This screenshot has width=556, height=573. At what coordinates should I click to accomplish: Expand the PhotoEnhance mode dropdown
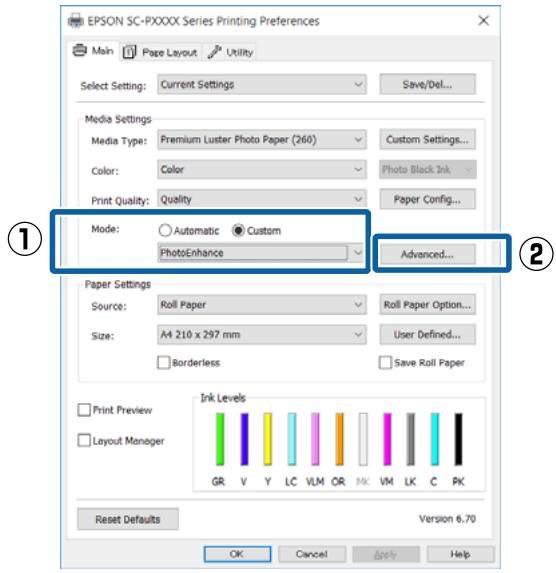pos(261,253)
